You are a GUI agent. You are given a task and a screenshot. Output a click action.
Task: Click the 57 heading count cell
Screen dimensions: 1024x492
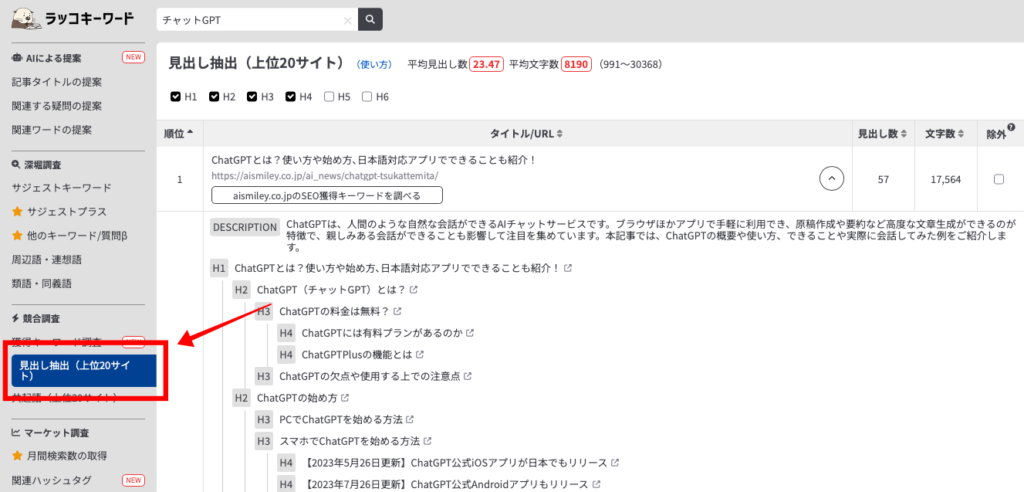882,179
